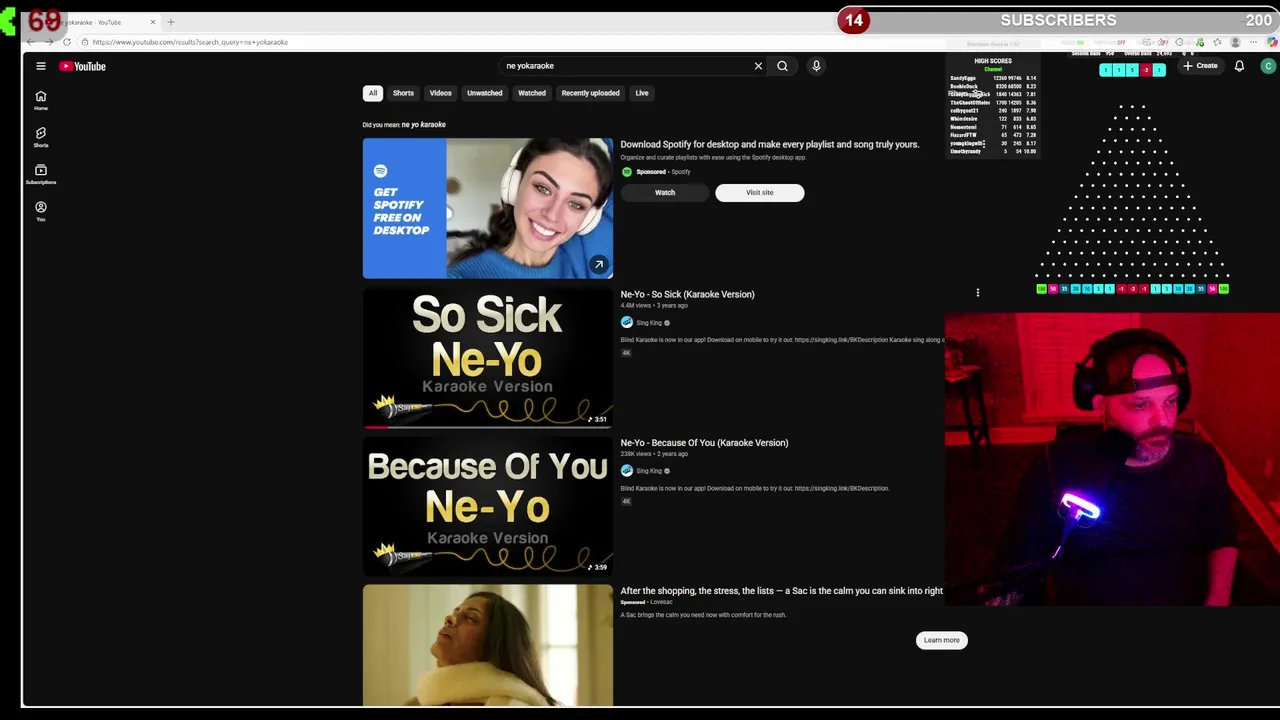Click the Create button
Image resolution: width=1280 pixels, height=720 pixels.
point(1200,66)
